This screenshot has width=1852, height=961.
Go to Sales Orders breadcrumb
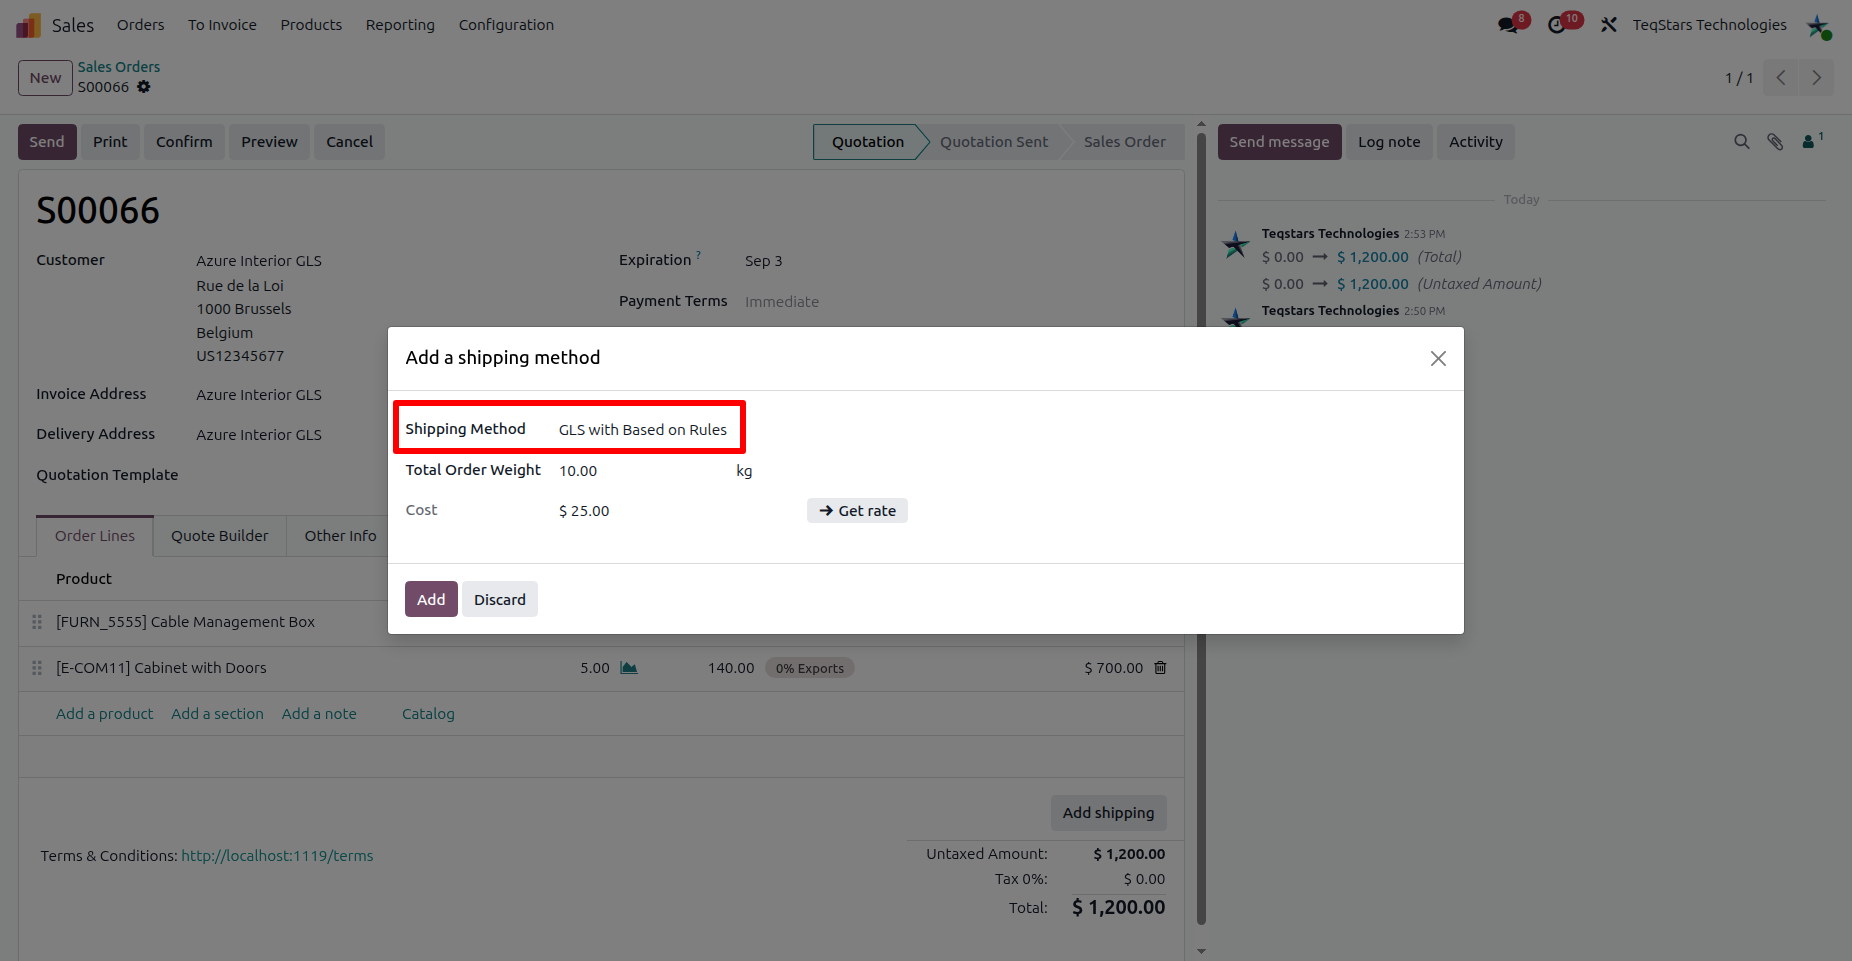(x=119, y=67)
